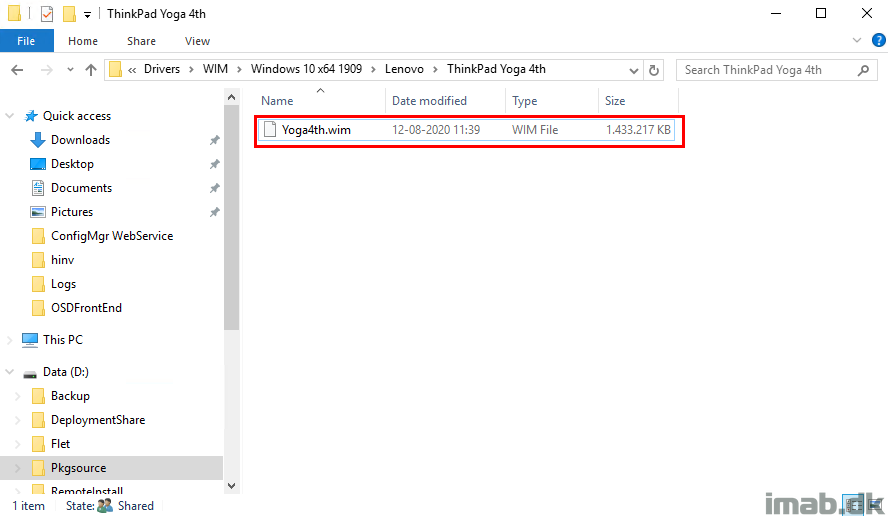Open the Logs folder in navigation pane
Image resolution: width=888 pixels, height=516 pixels.
[x=63, y=284]
